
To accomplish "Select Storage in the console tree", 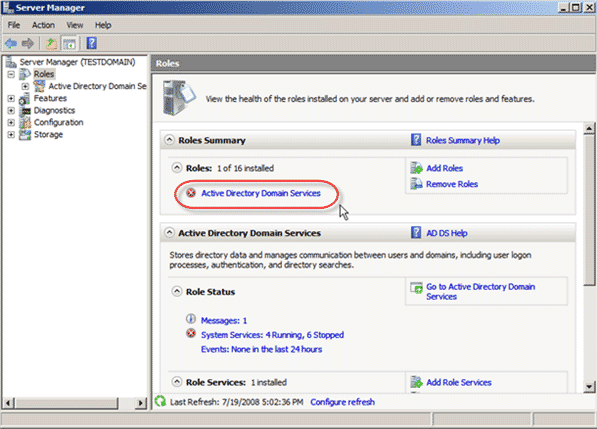I will [48, 134].
